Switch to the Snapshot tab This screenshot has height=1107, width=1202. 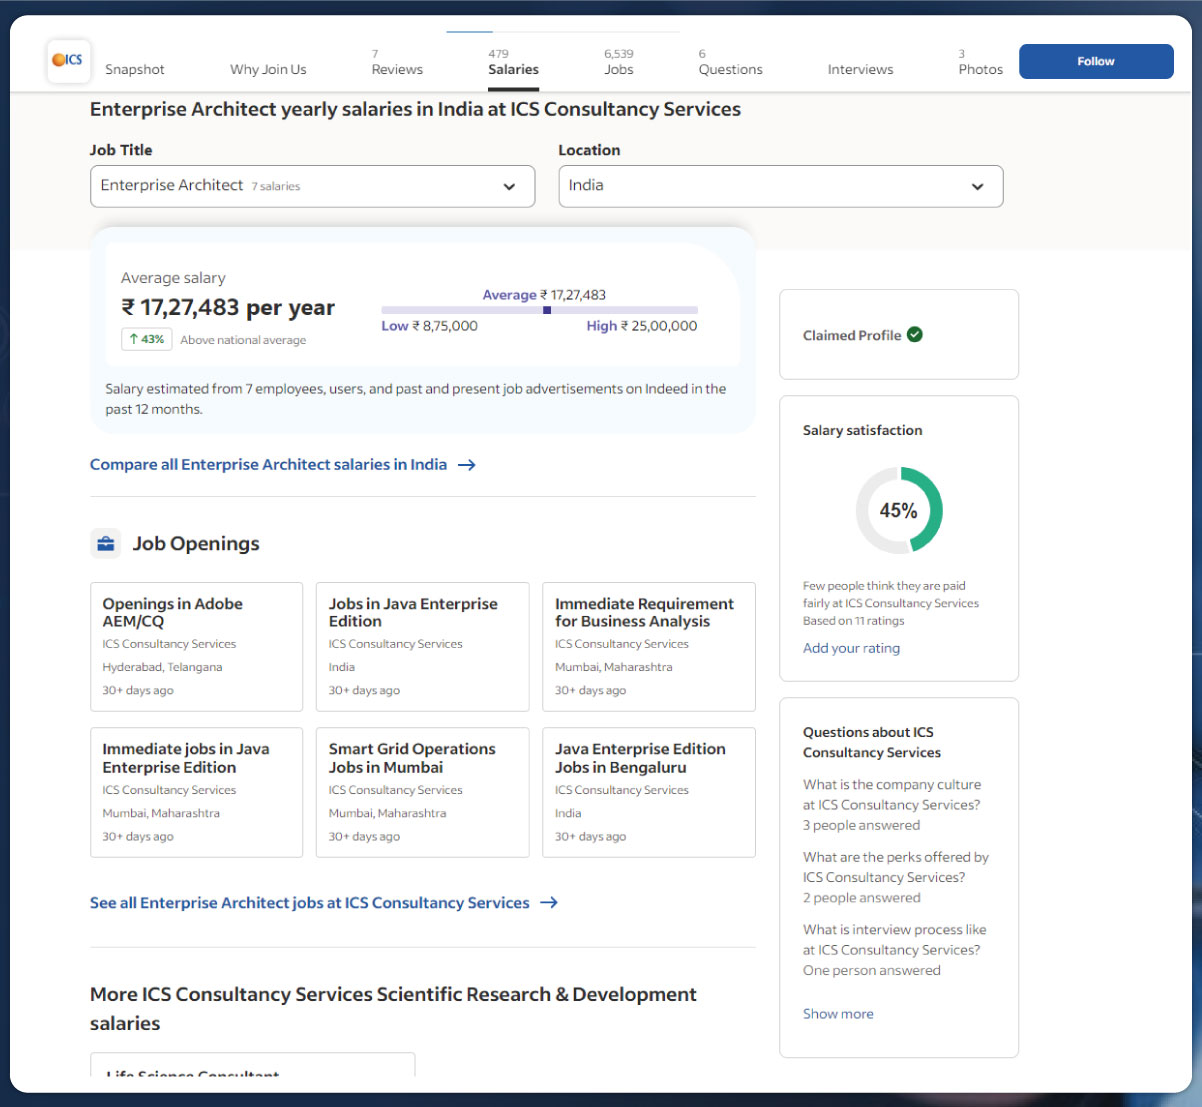(135, 69)
